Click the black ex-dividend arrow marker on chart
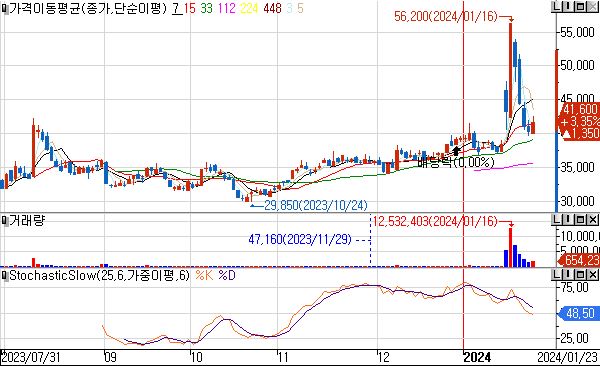The width and height of the screenshot is (600, 366). pos(456,151)
